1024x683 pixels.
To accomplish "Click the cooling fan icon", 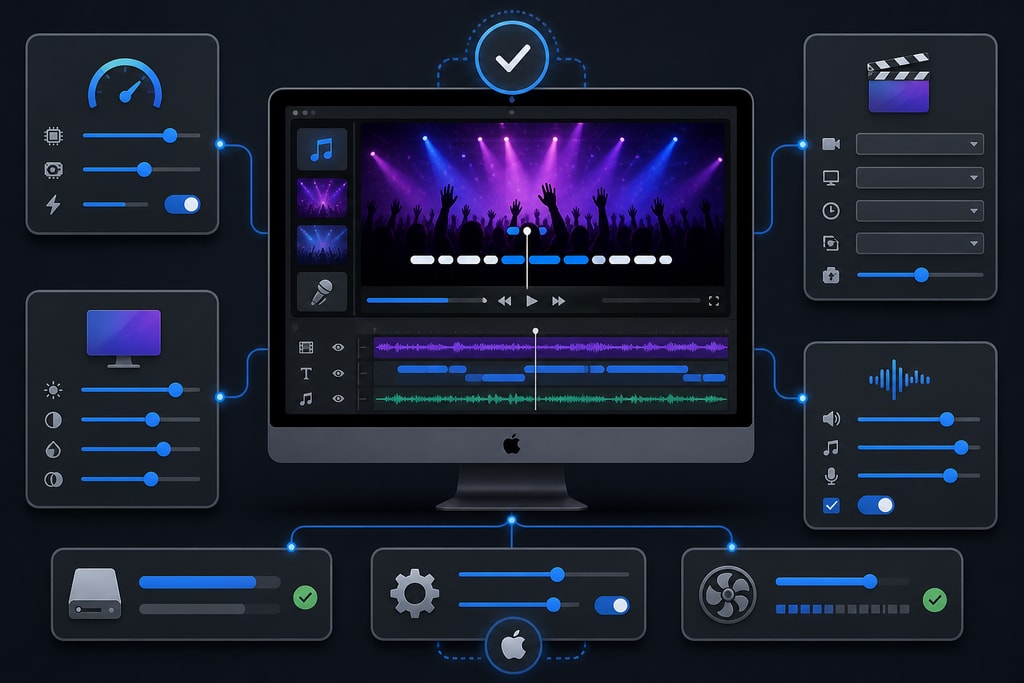I will point(728,595).
